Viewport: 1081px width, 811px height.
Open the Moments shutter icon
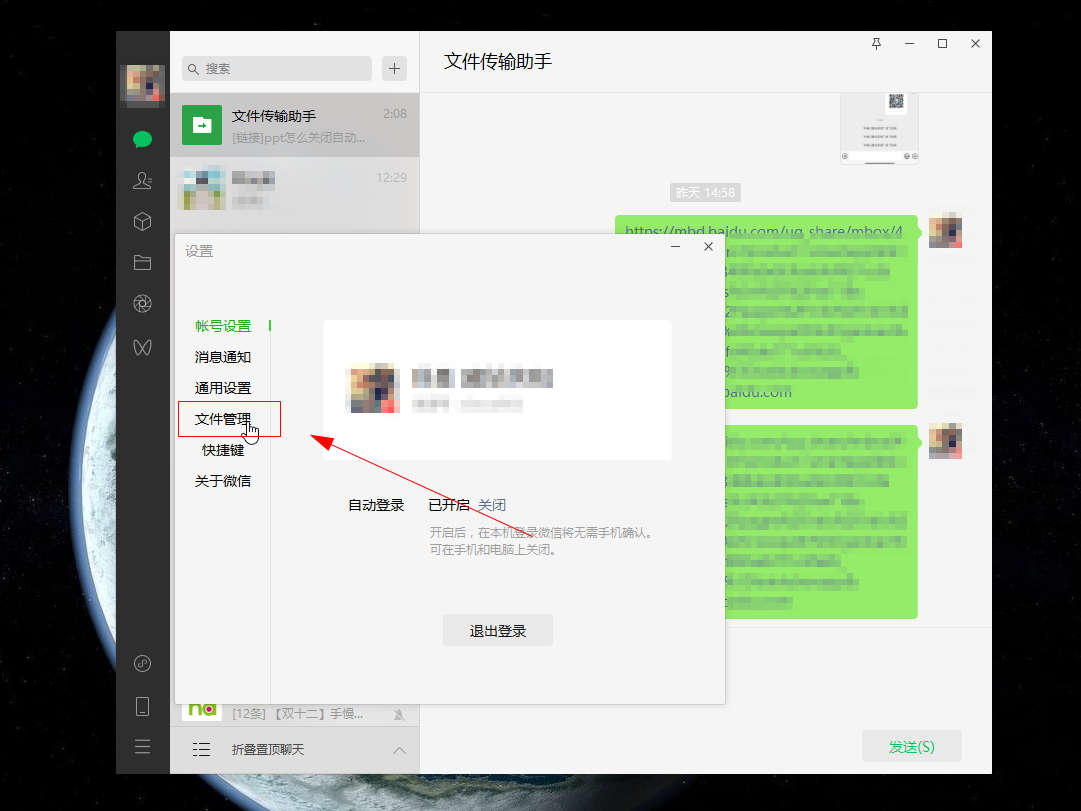(142, 303)
